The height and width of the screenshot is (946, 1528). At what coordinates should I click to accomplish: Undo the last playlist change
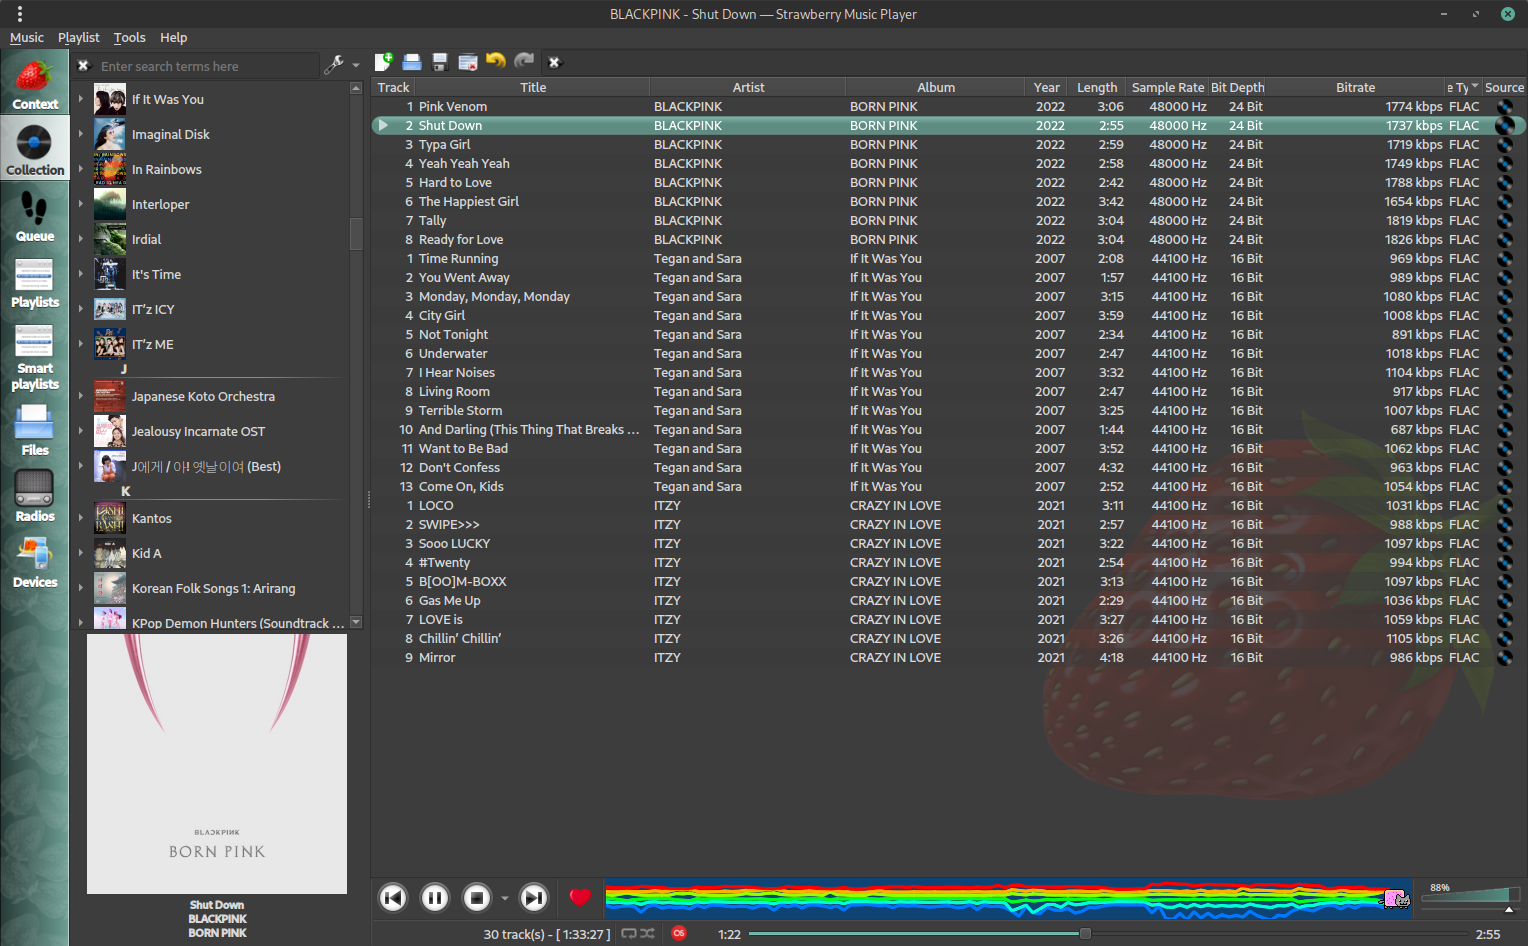point(496,62)
